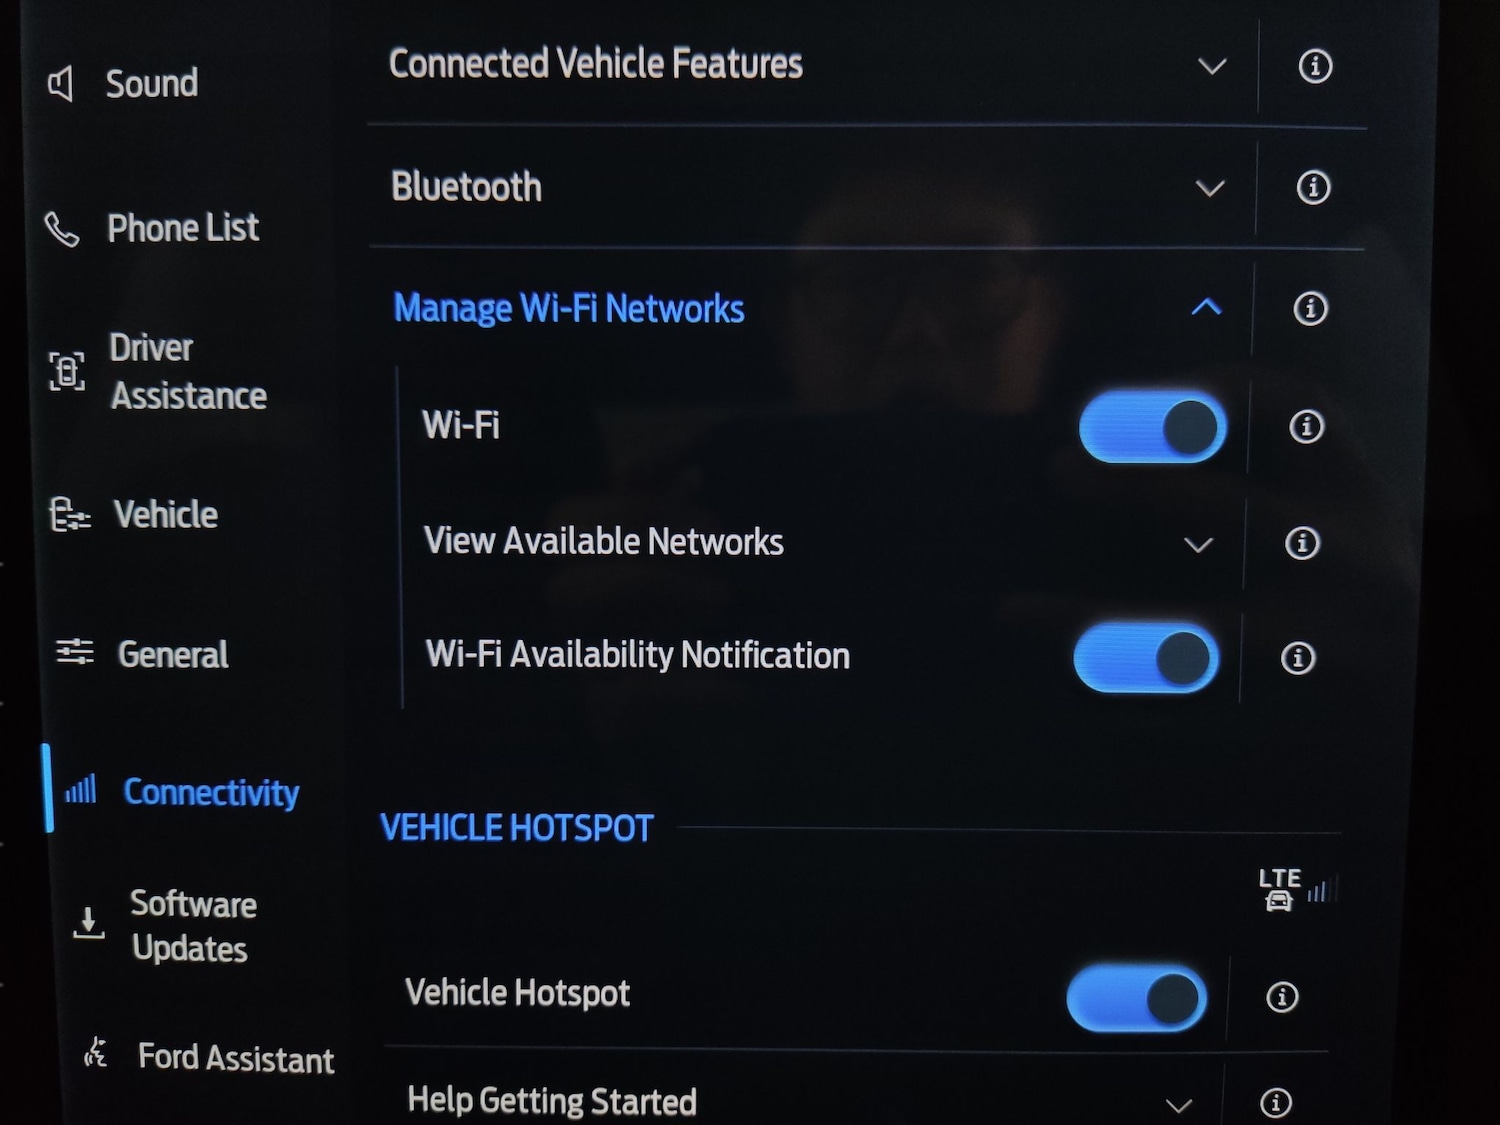Expand the Bluetooth settings chevron

click(x=1210, y=188)
